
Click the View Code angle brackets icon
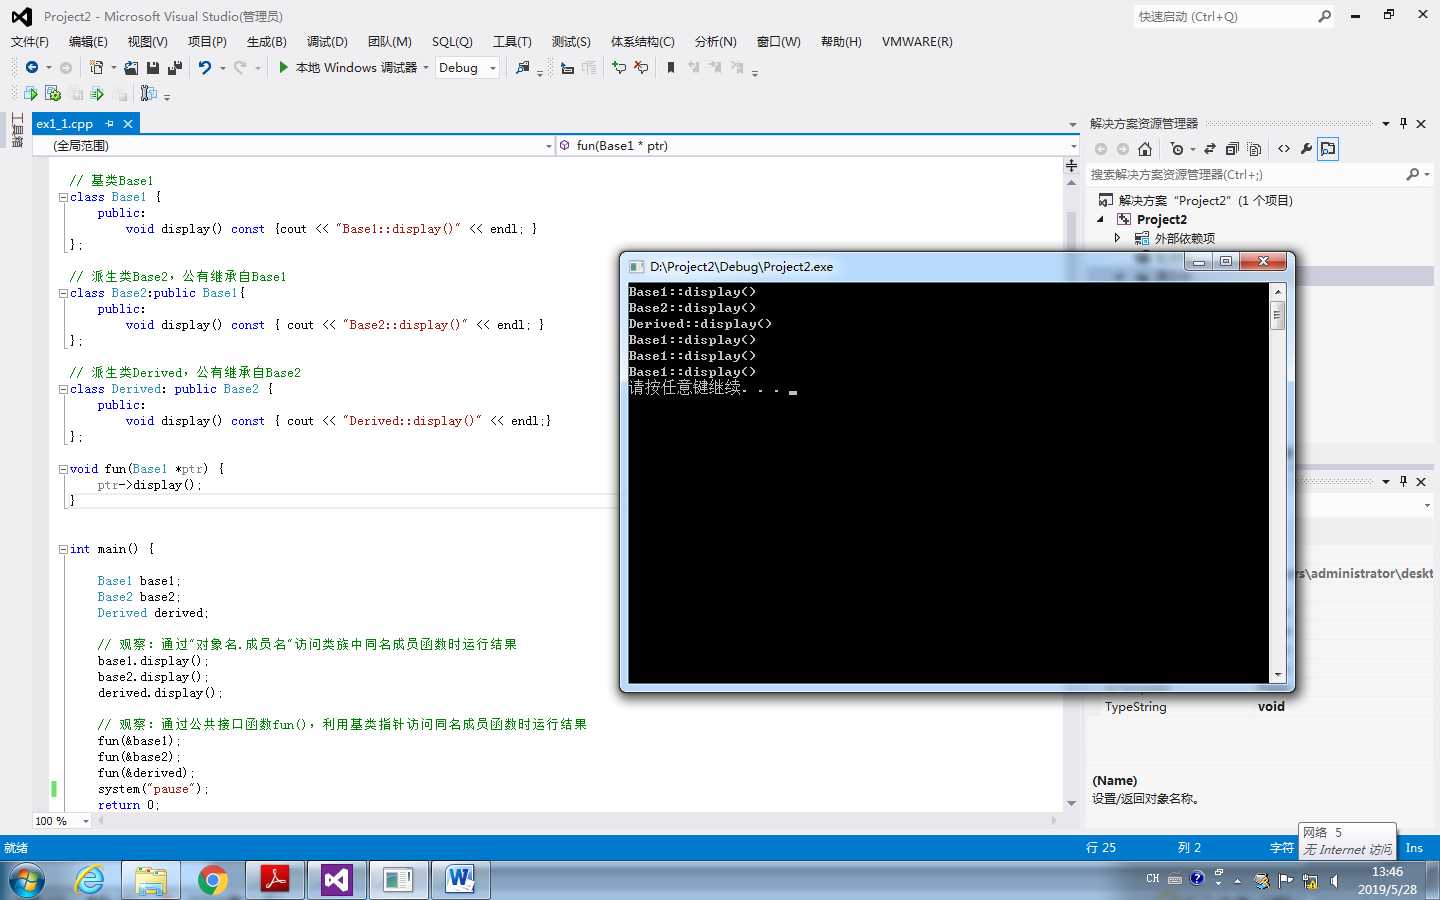1284,149
